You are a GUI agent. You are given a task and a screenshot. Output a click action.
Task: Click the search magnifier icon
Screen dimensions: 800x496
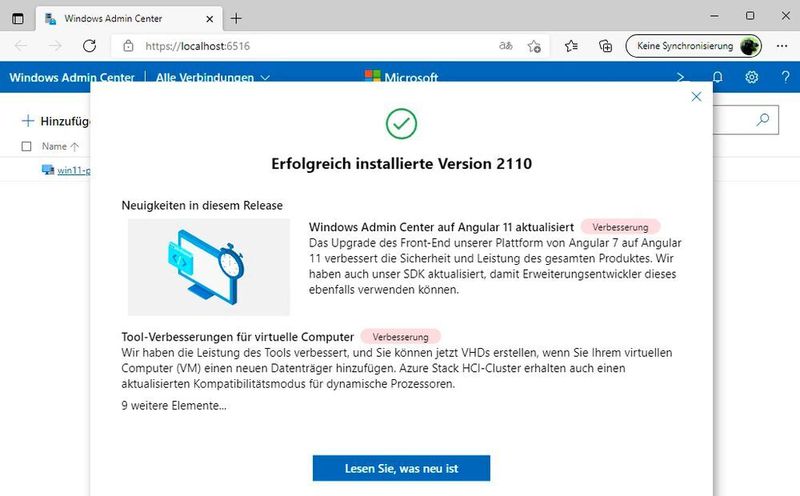pos(762,120)
